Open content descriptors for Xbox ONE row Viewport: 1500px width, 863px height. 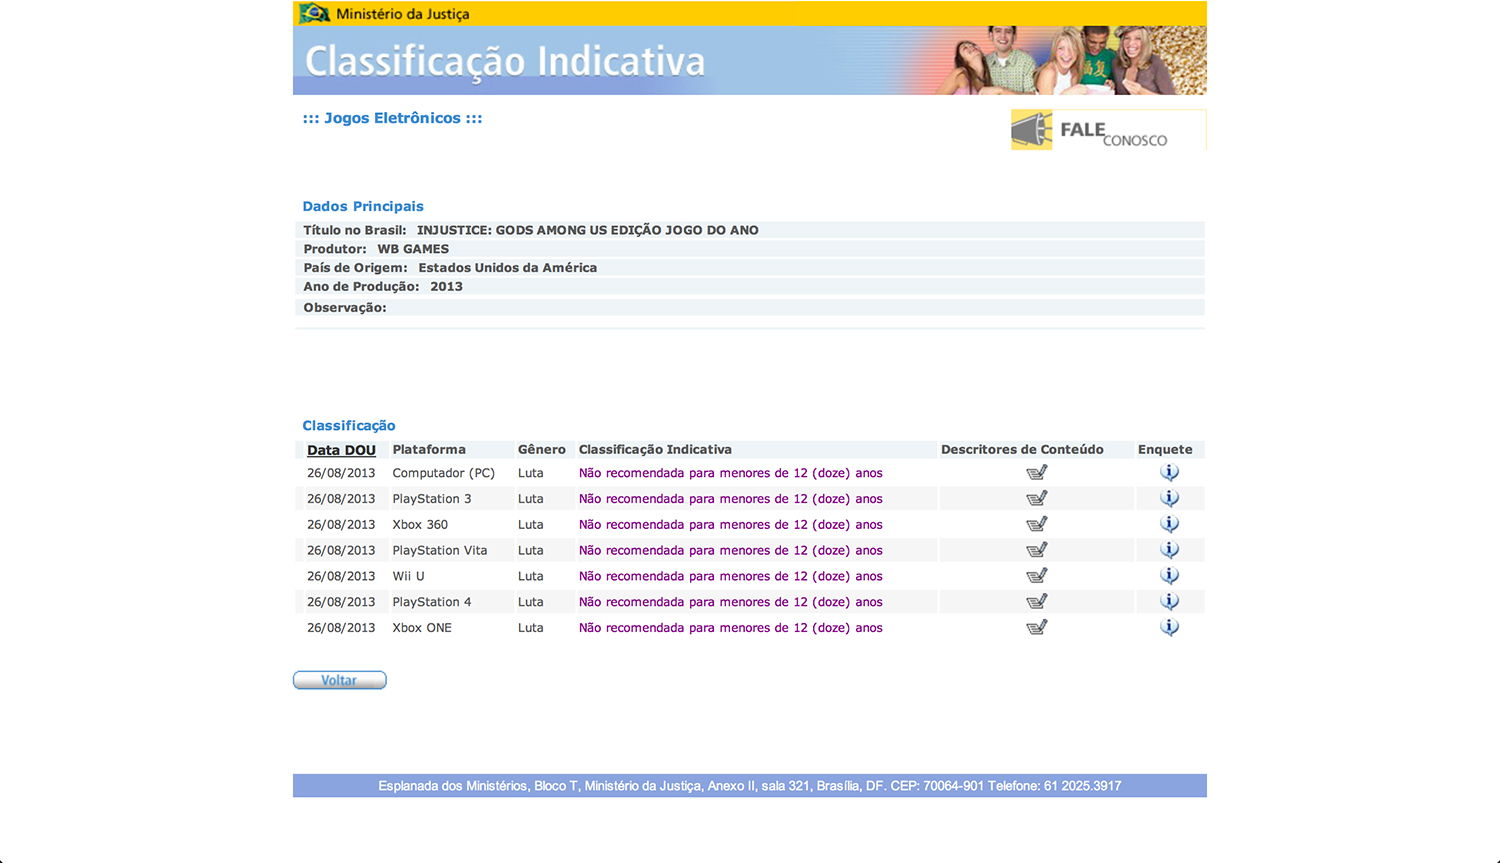point(1037,628)
